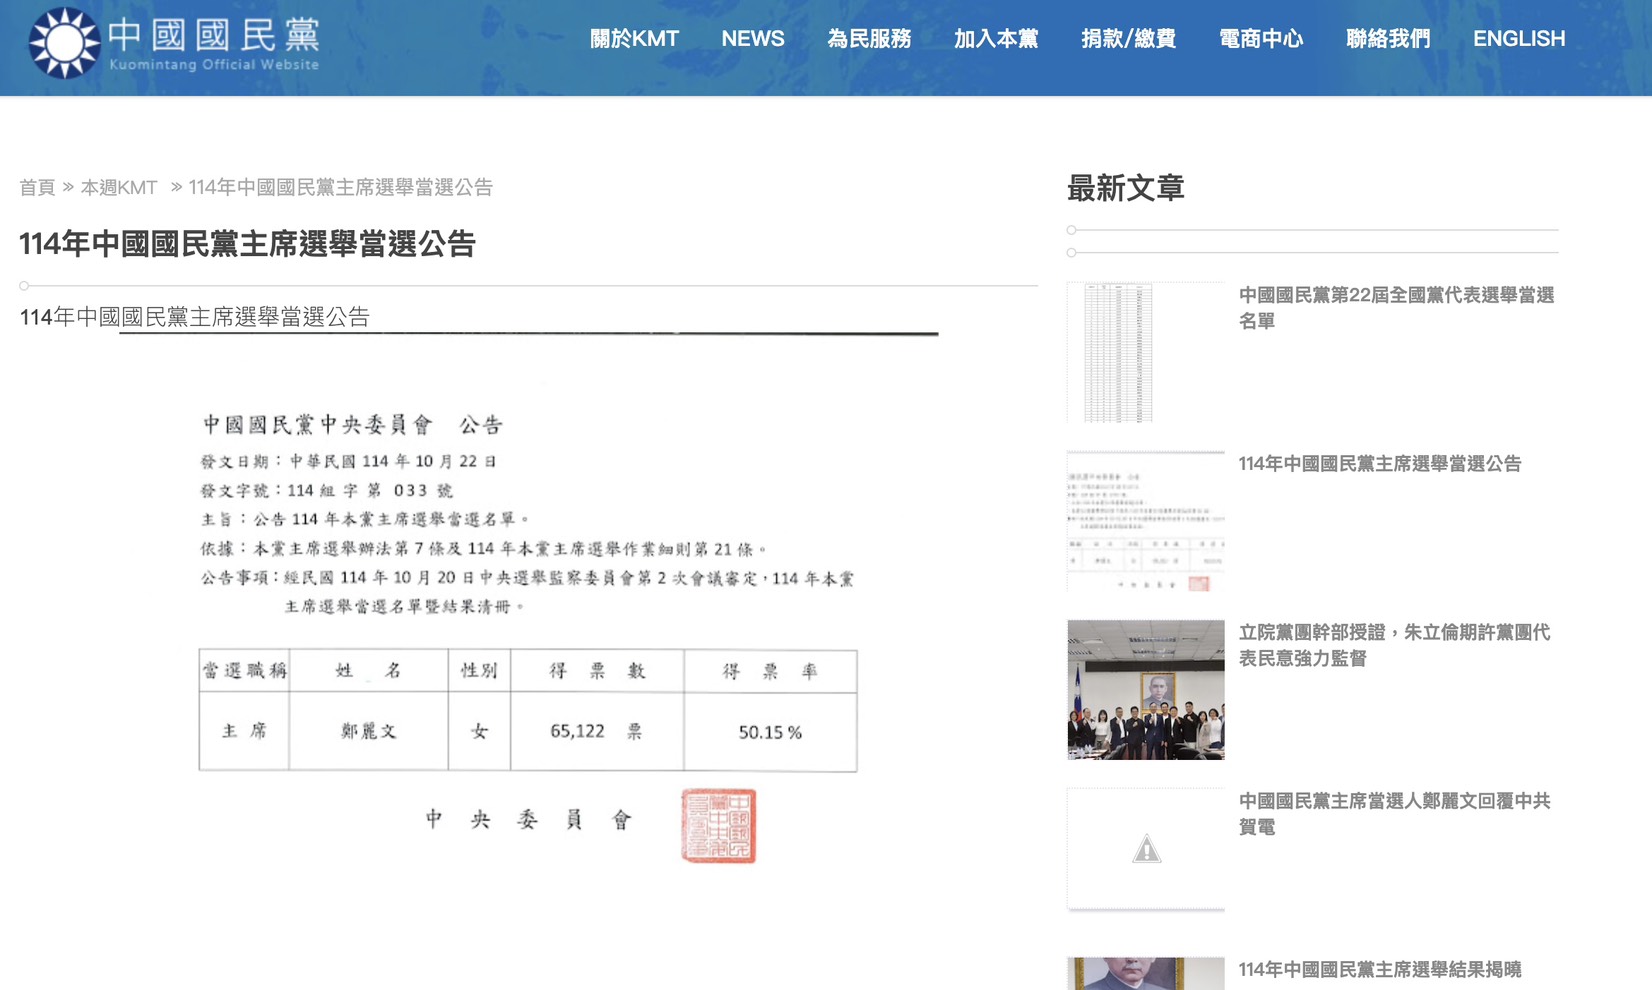Click the KMT sun emblem logo
The height and width of the screenshot is (990, 1652).
coord(64,43)
